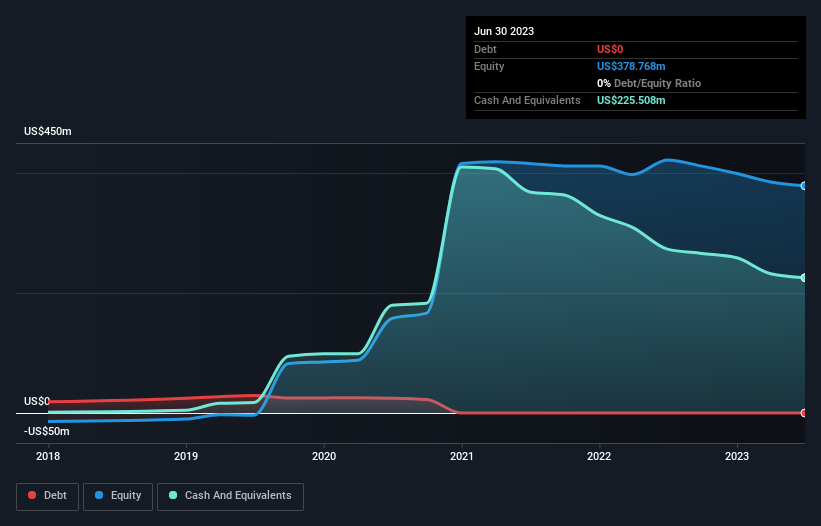The height and width of the screenshot is (526, 821).
Task: Click the US$0 y-axis label
Action: 37,401
